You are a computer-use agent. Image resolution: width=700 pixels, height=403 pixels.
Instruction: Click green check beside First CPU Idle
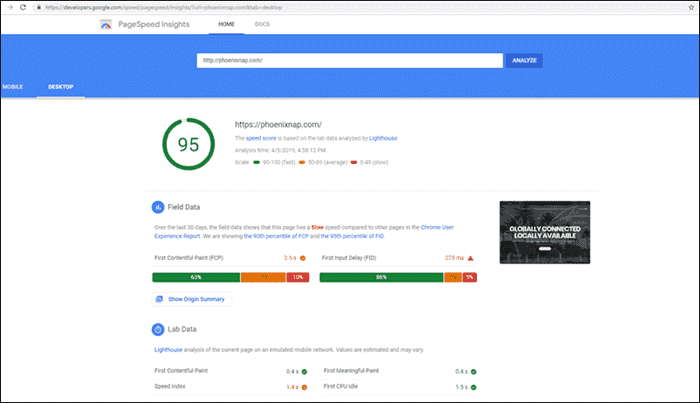click(x=474, y=387)
